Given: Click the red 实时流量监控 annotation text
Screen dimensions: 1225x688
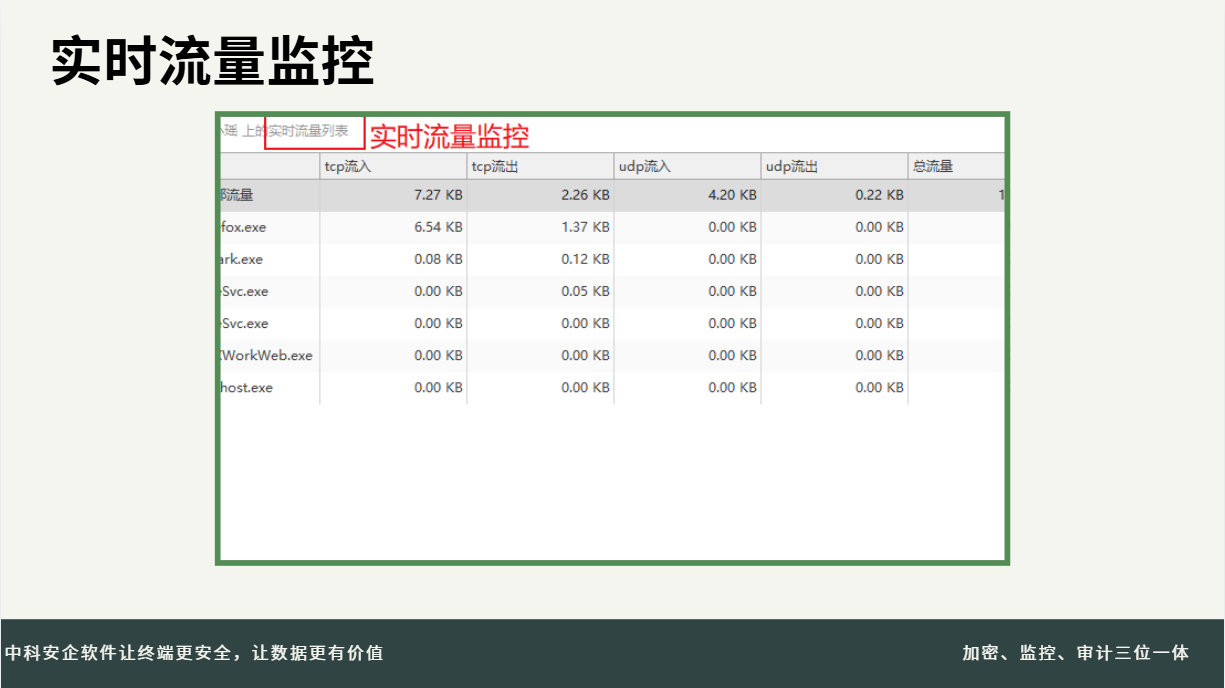Looking at the screenshot, I should (x=449, y=136).
